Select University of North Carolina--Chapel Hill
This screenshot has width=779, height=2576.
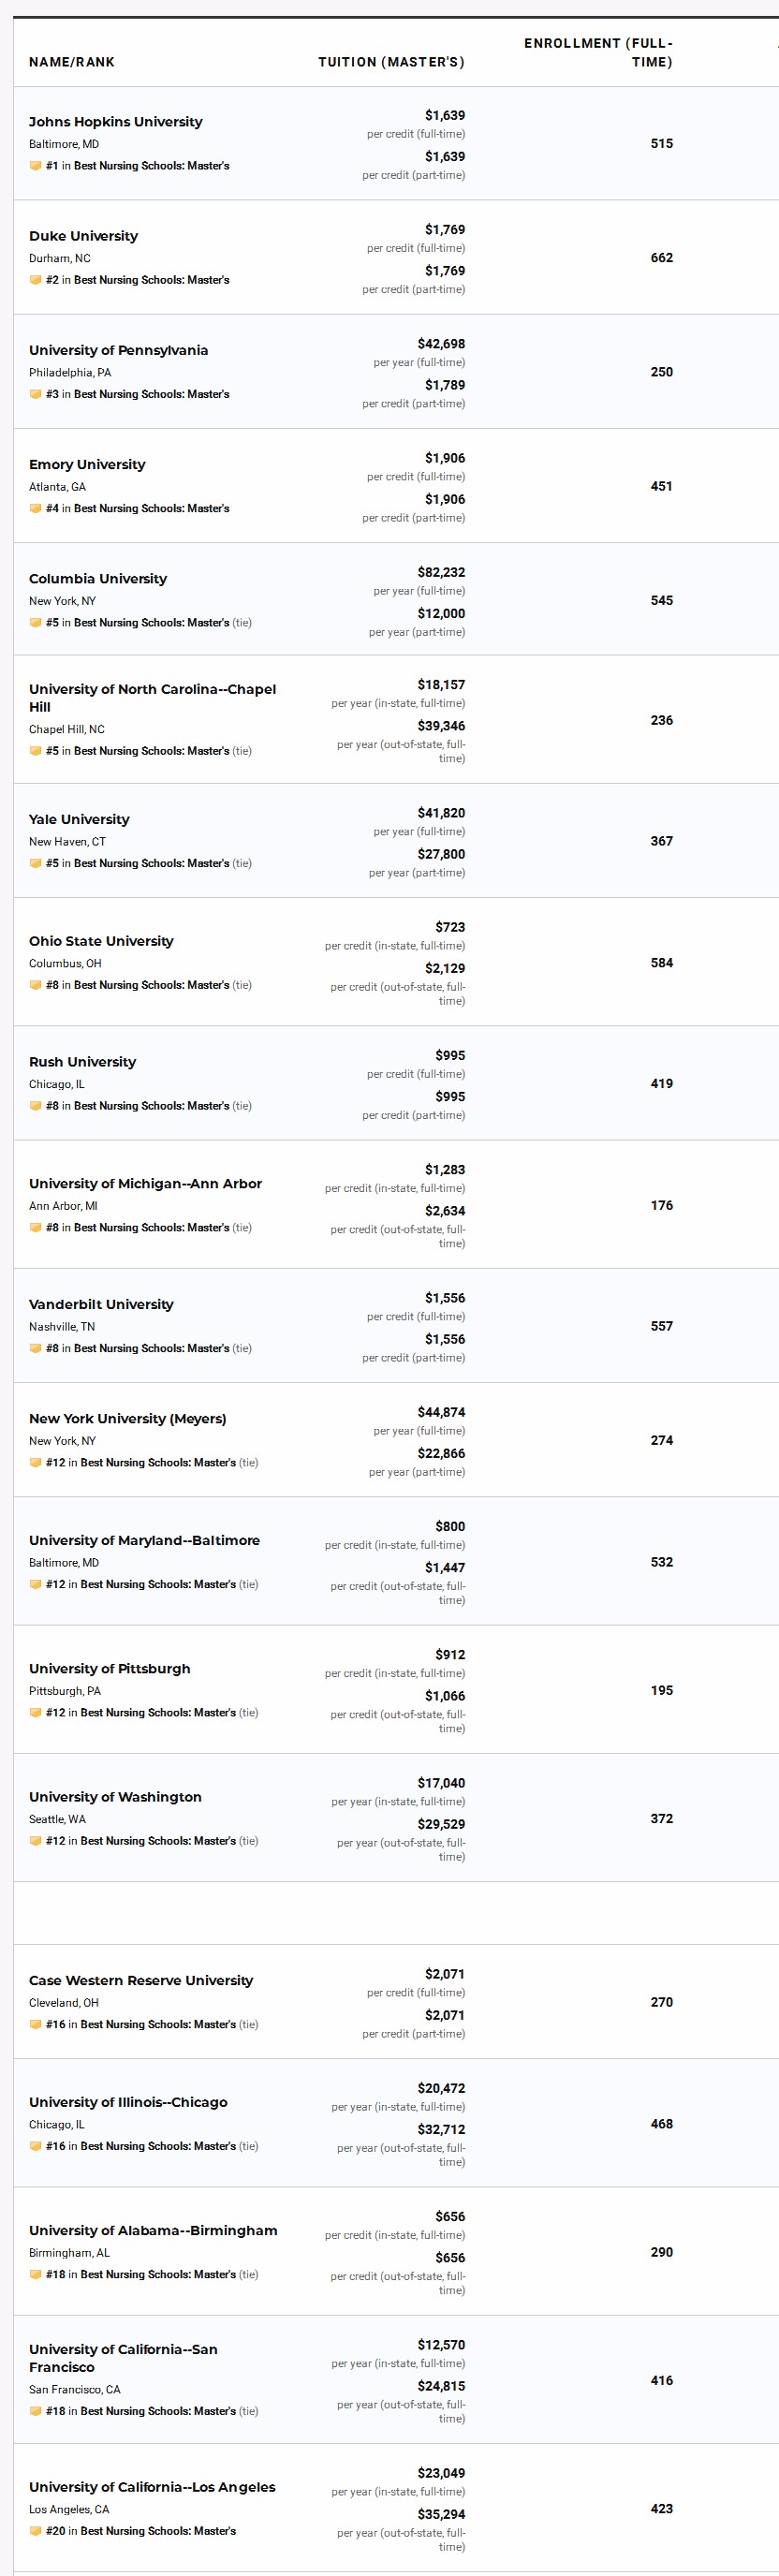(x=152, y=698)
